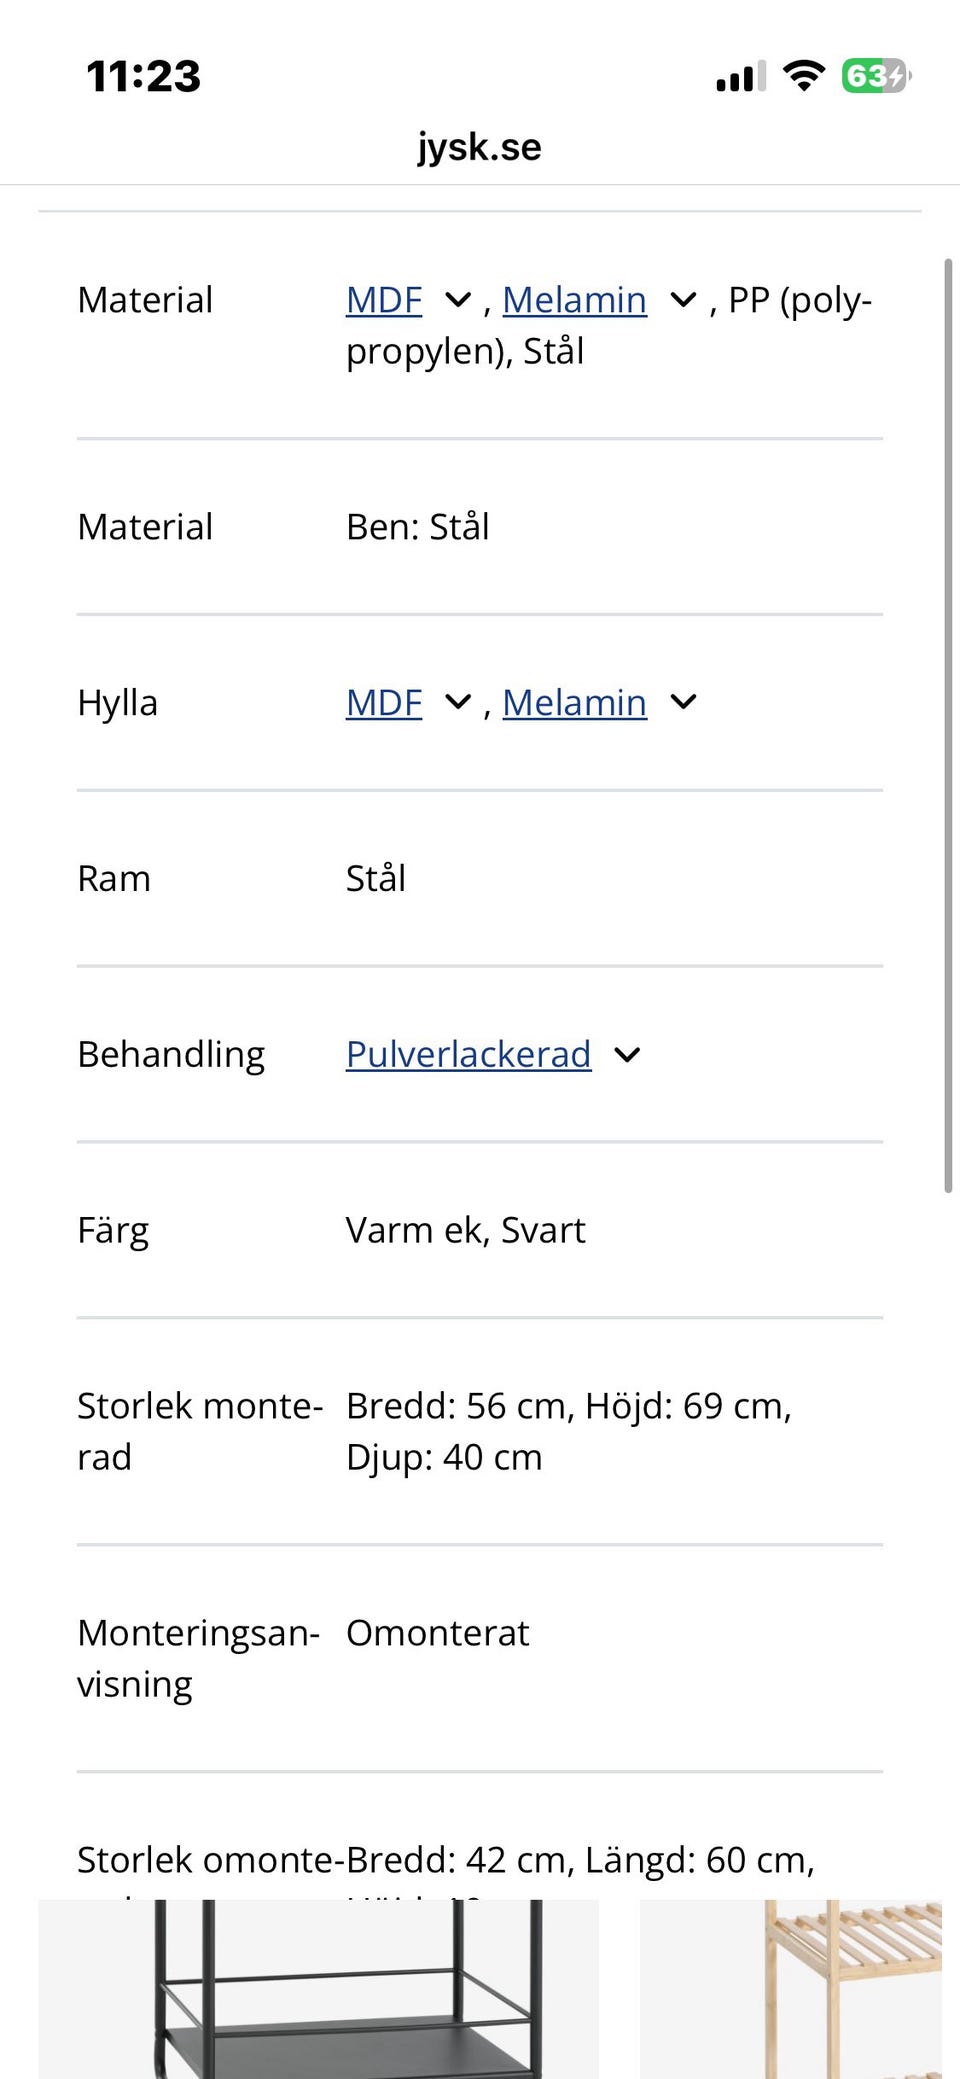The image size is (960, 2079).
Task: Open the Pulverlackerad treatment link
Action: tap(468, 1054)
